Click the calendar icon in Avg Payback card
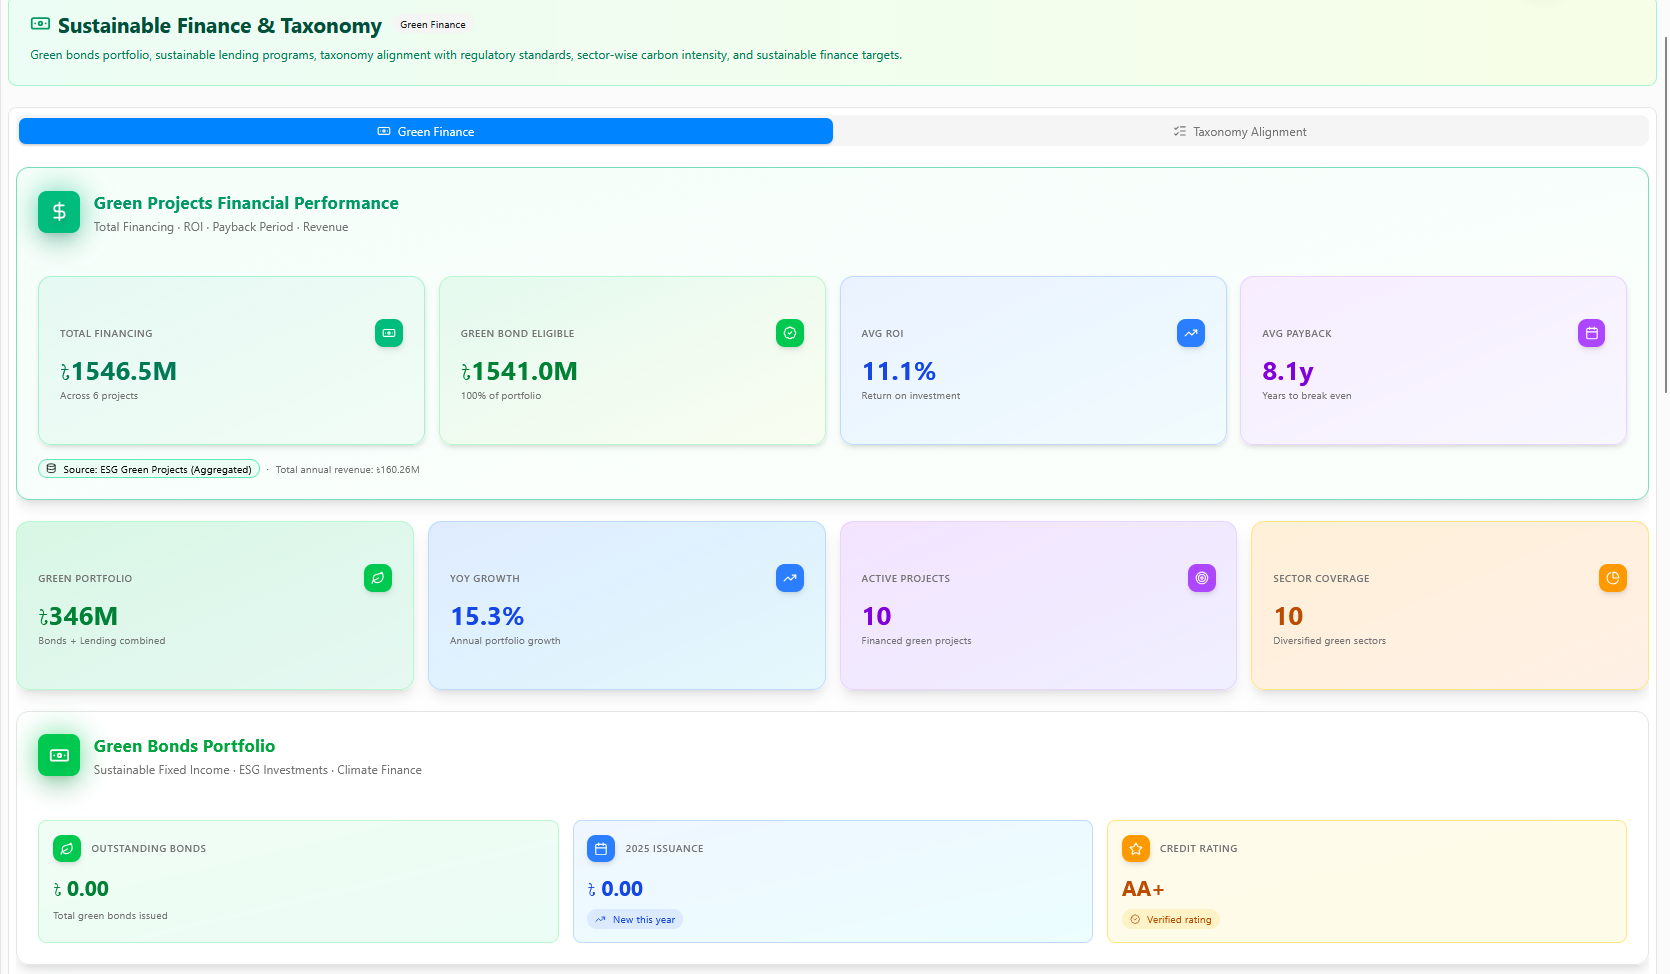This screenshot has height=974, width=1670. point(1591,333)
